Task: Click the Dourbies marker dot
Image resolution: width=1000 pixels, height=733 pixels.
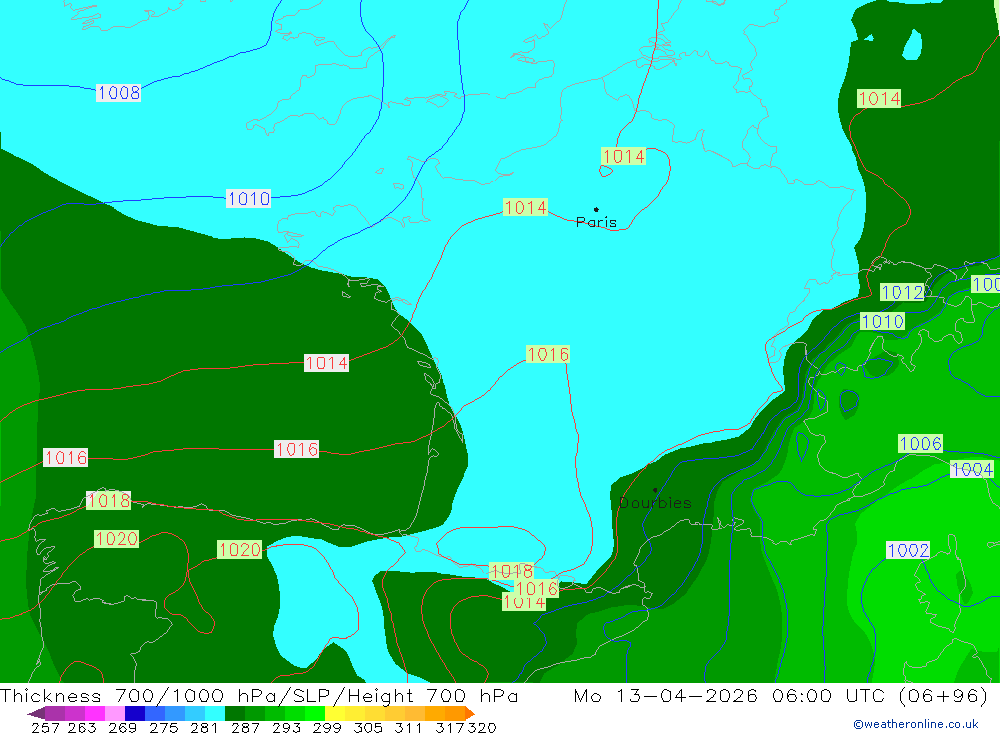Action: [655, 490]
